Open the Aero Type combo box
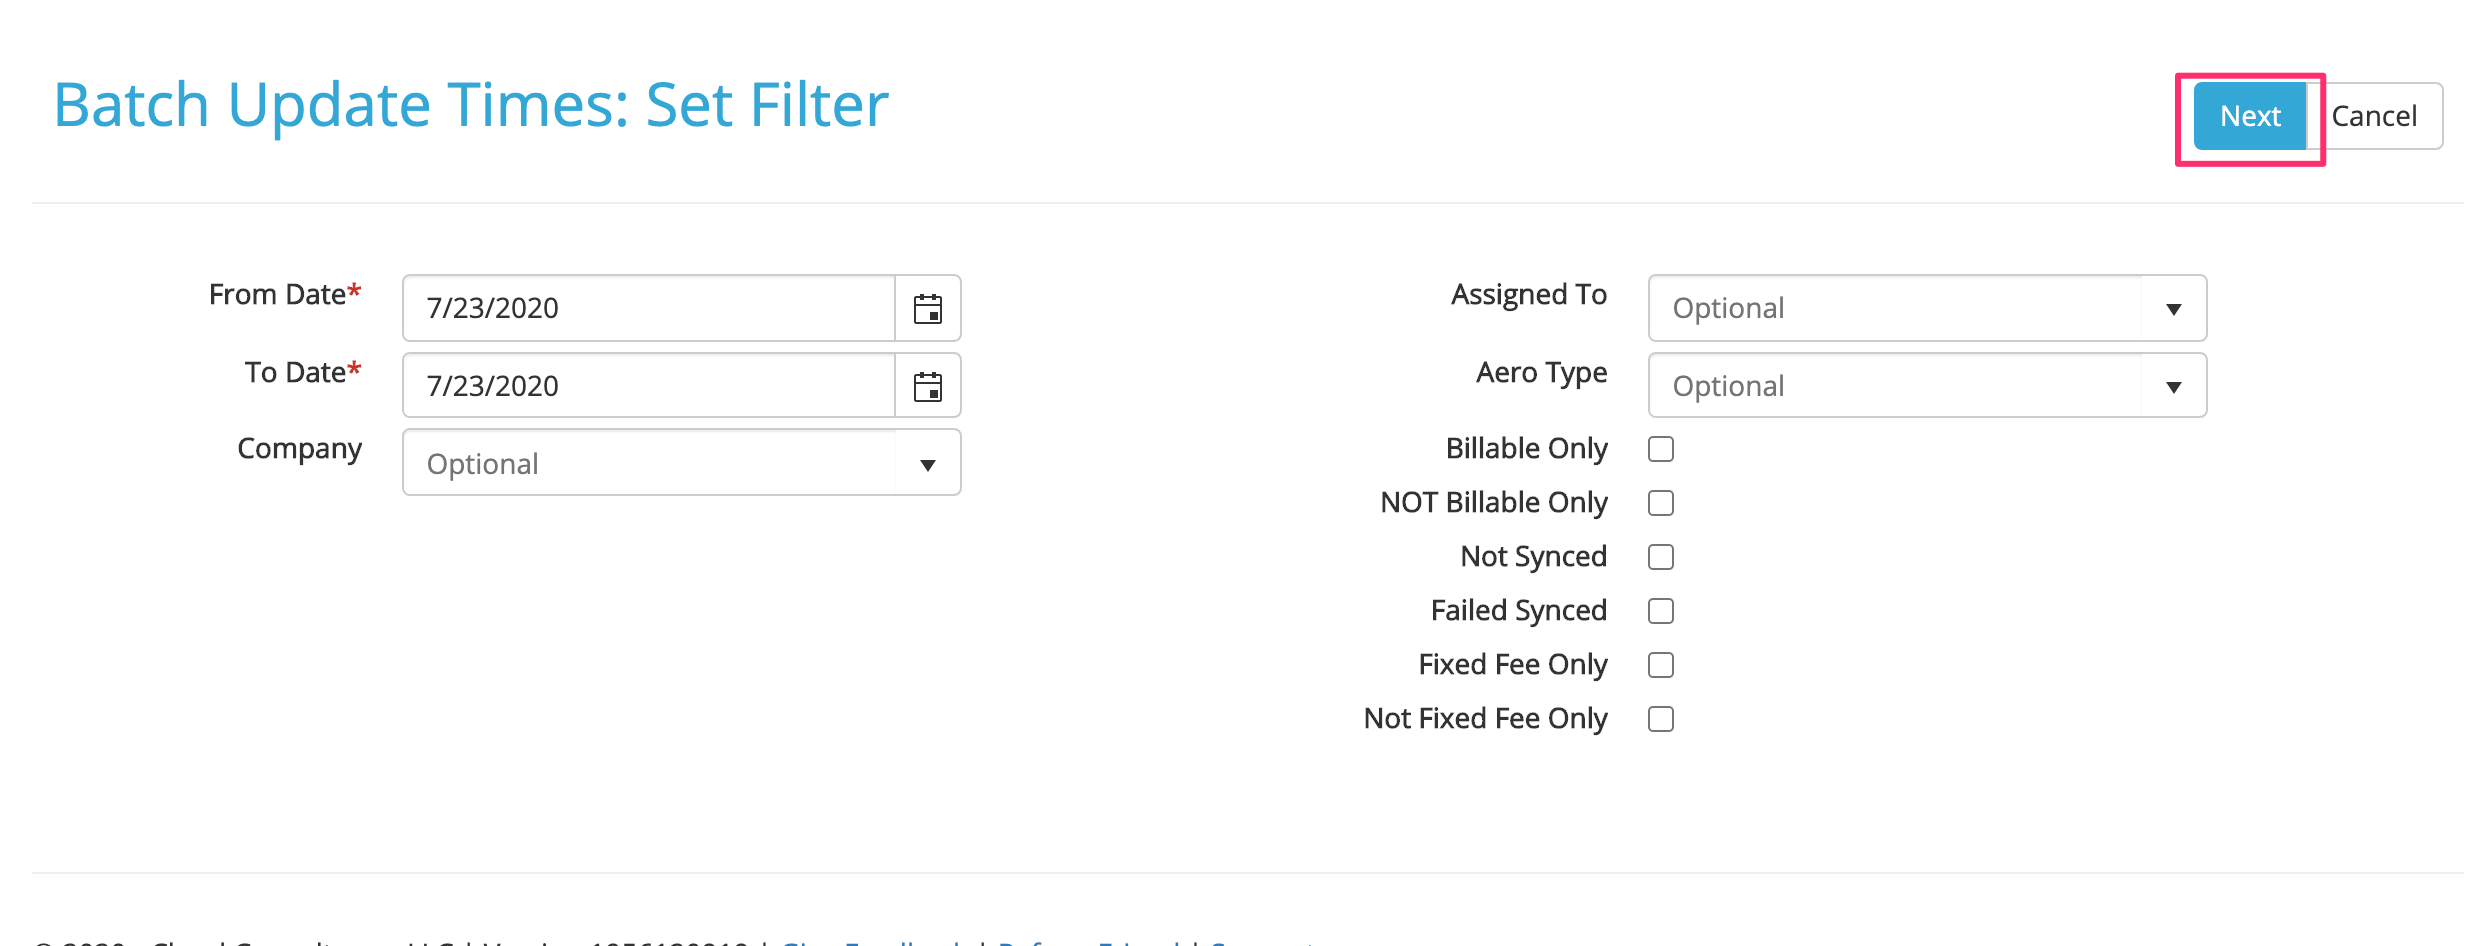 coord(1927,386)
